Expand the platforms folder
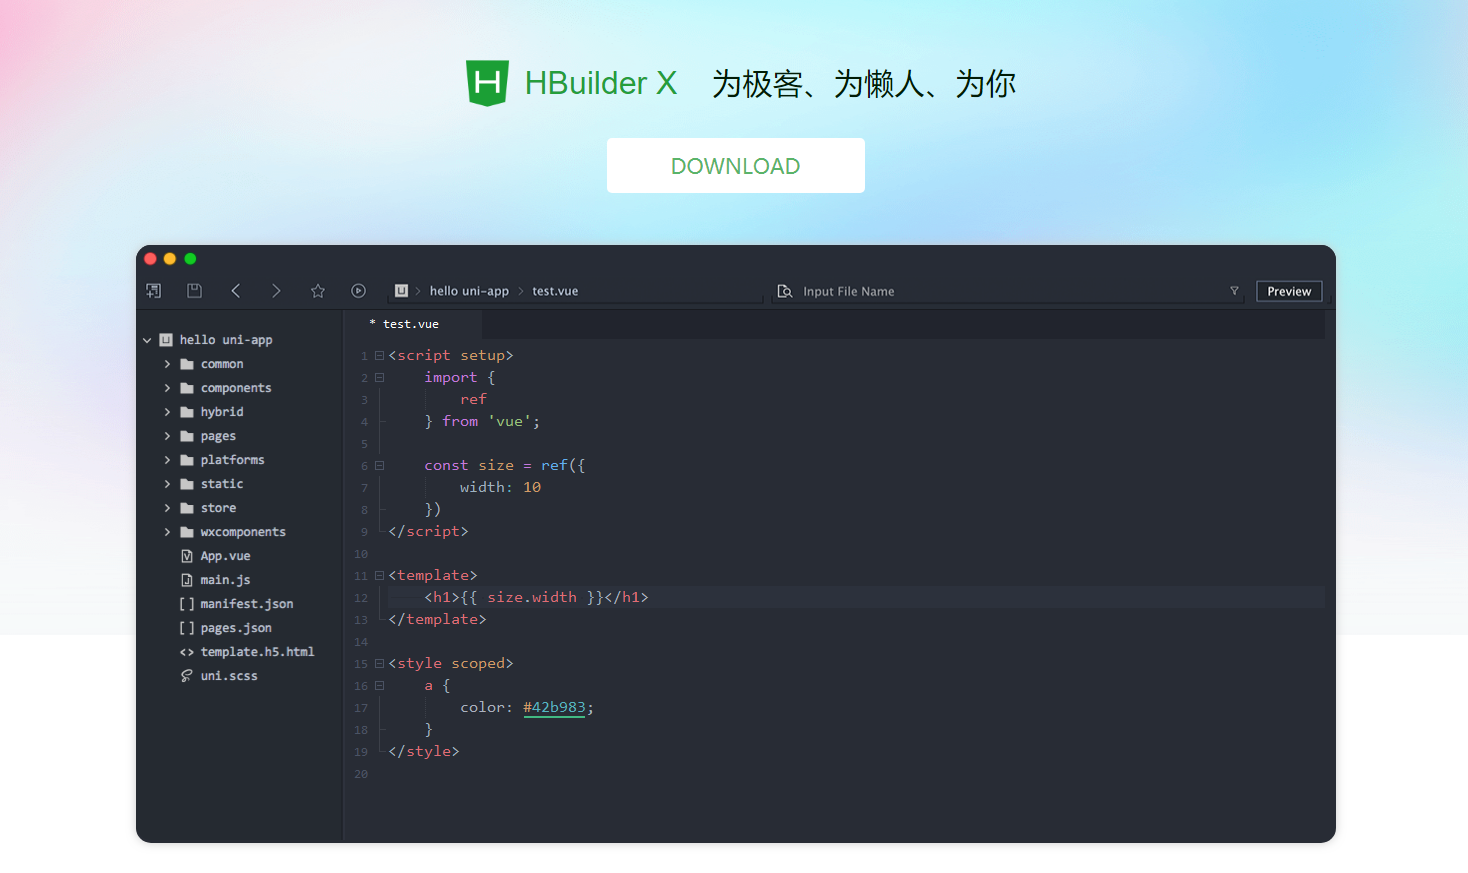Screen dimensions: 1468x873 (167, 460)
